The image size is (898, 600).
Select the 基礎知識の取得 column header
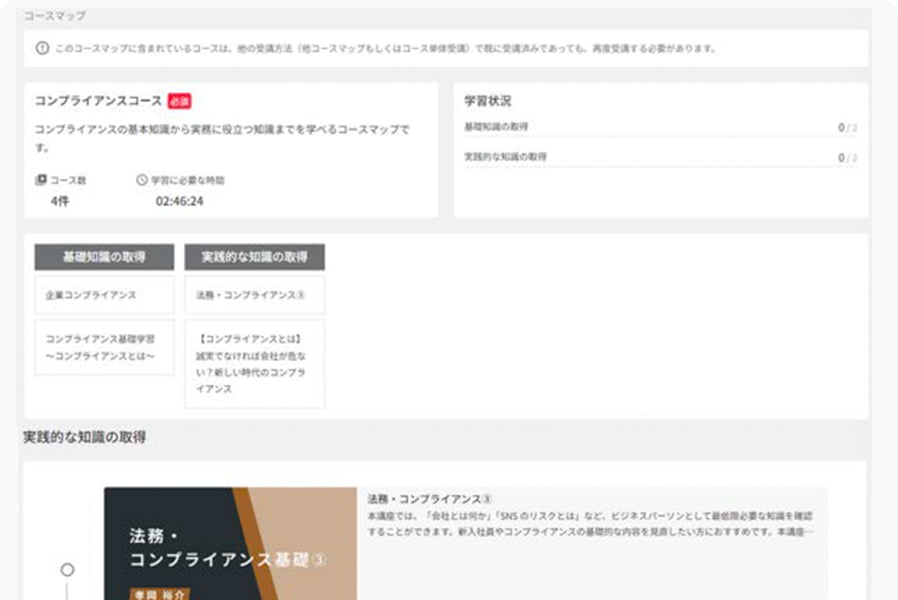pyautogui.click(x=104, y=257)
